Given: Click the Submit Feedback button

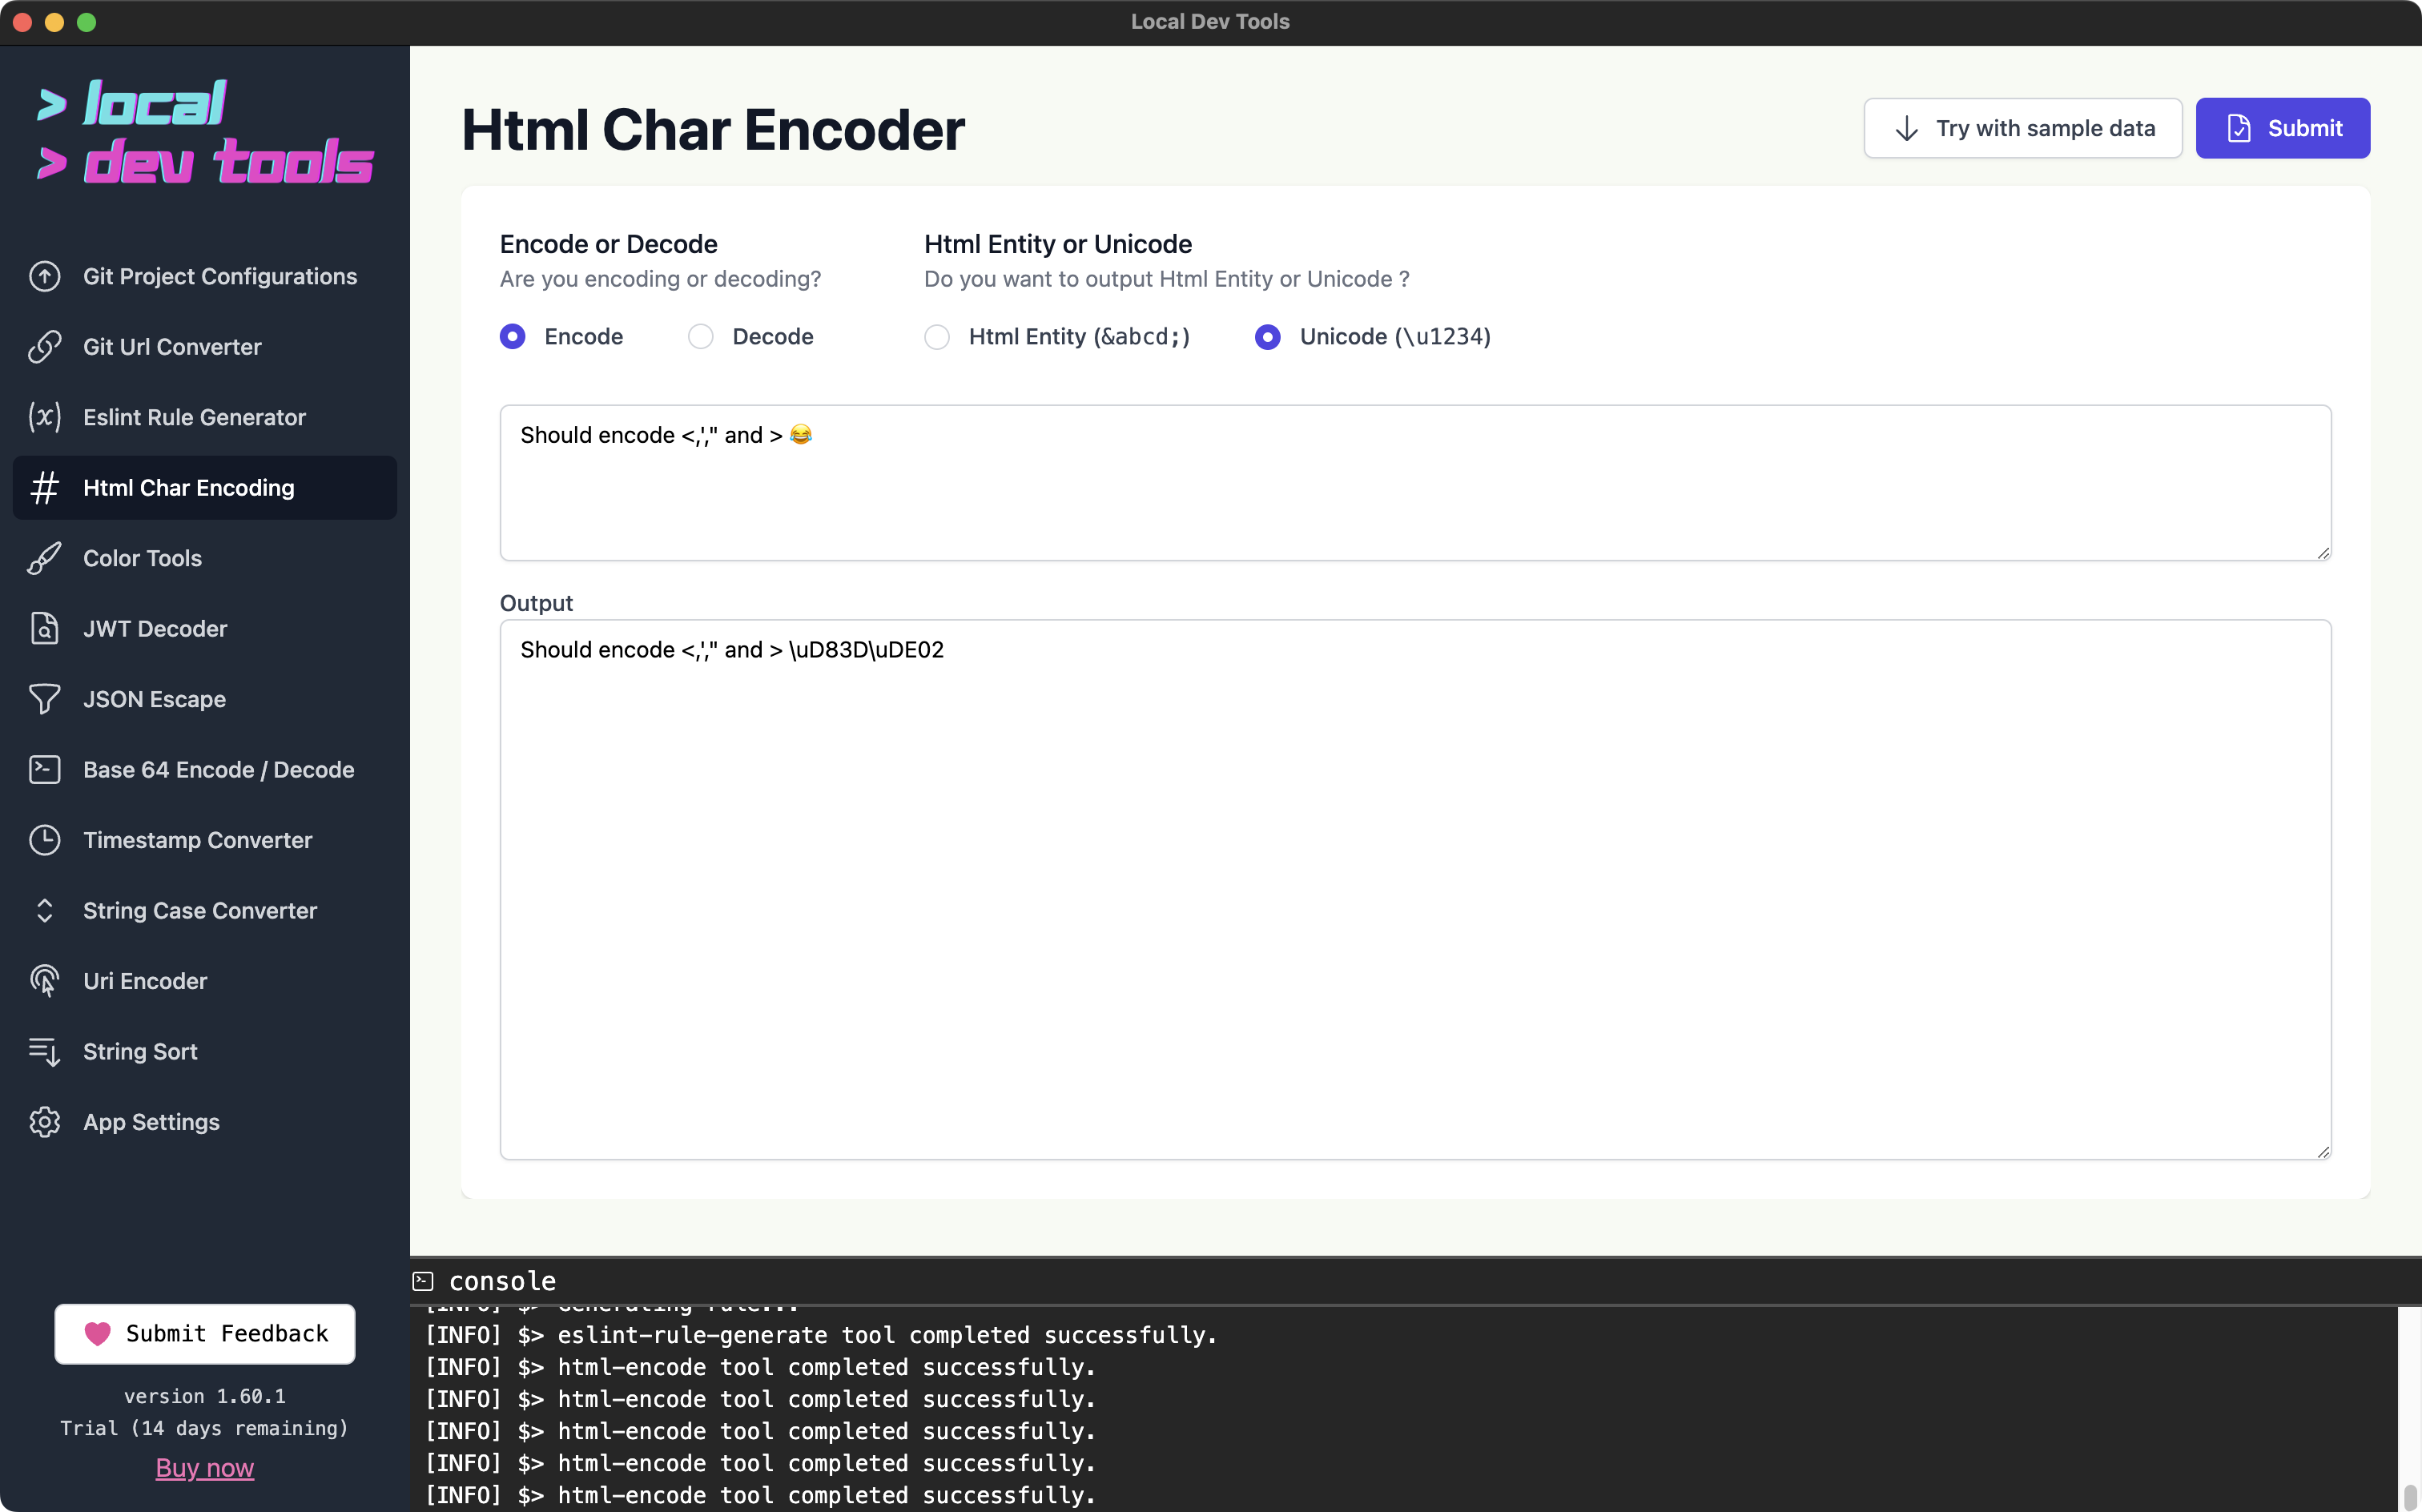Looking at the screenshot, I should [205, 1334].
